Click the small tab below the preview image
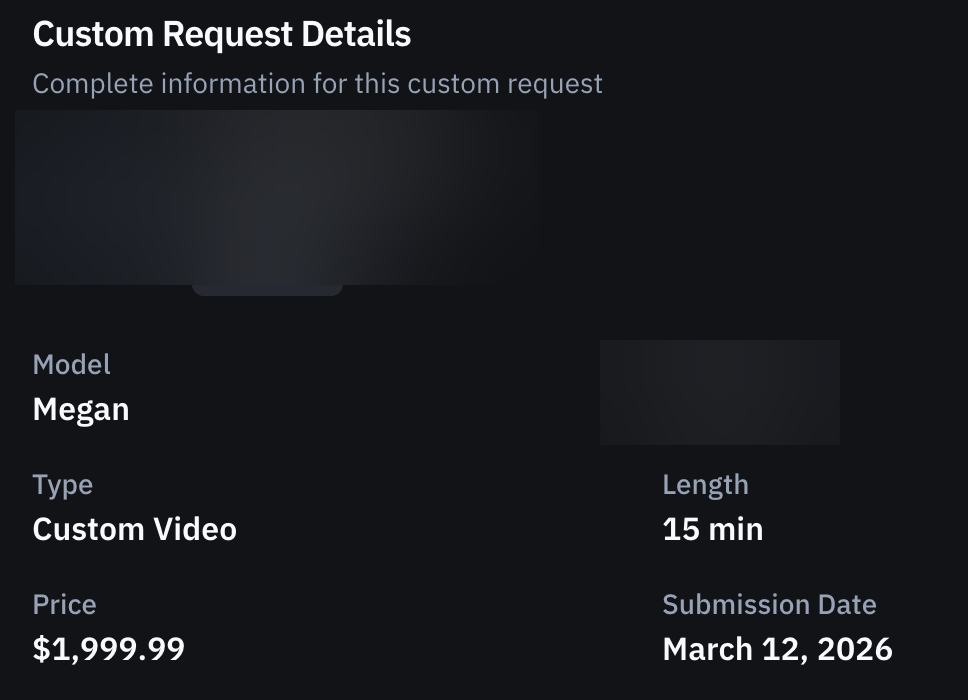The image size is (968, 700). tap(267, 290)
